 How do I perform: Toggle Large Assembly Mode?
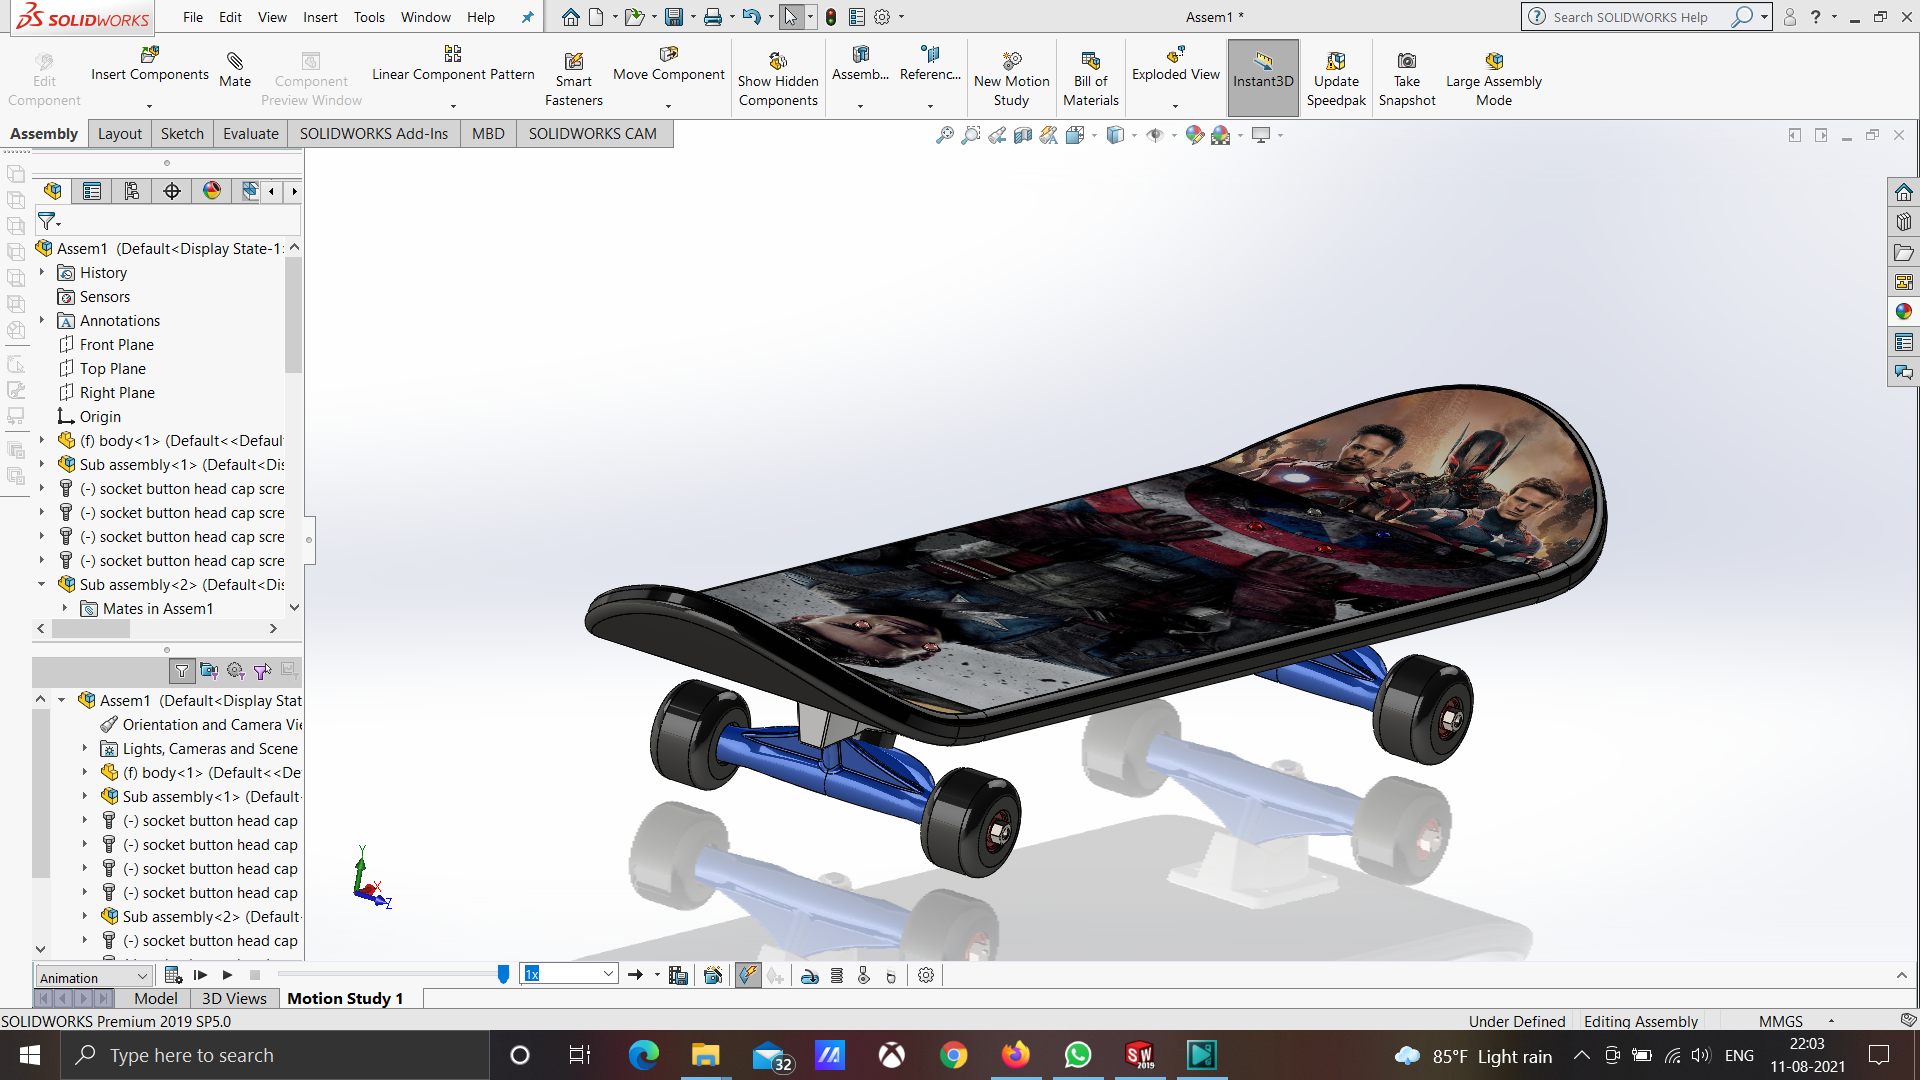coord(1493,79)
